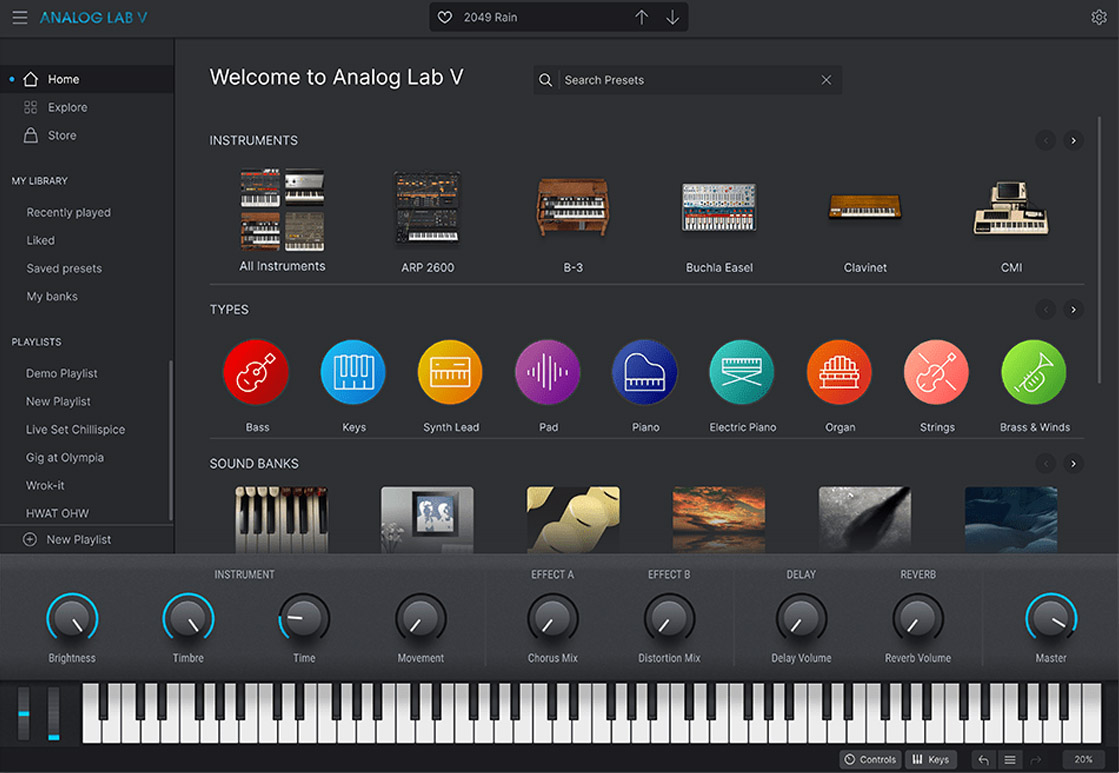Choose the Bass type icon
The width and height of the screenshot is (1119, 773).
click(x=256, y=373)
